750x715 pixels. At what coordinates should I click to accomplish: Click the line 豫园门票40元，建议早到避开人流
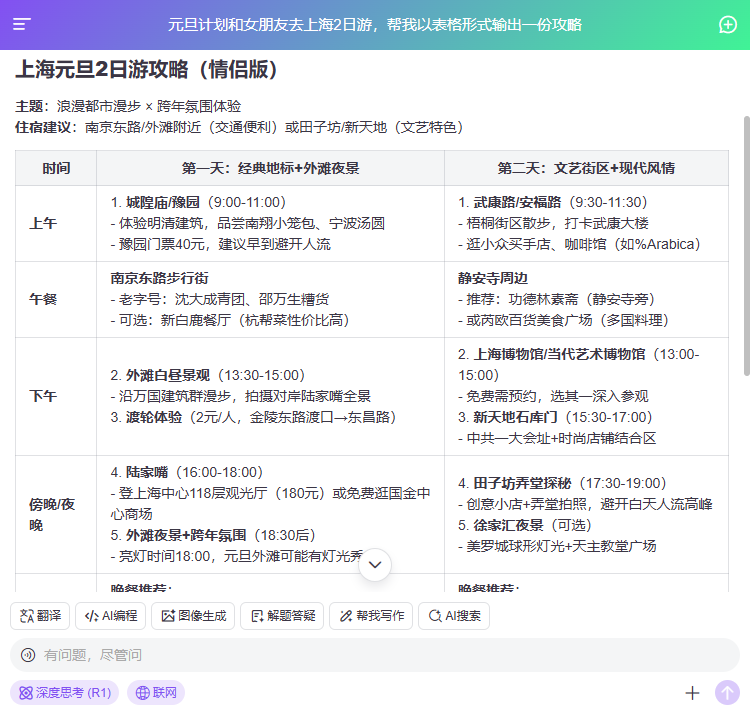tap(221, 244)
